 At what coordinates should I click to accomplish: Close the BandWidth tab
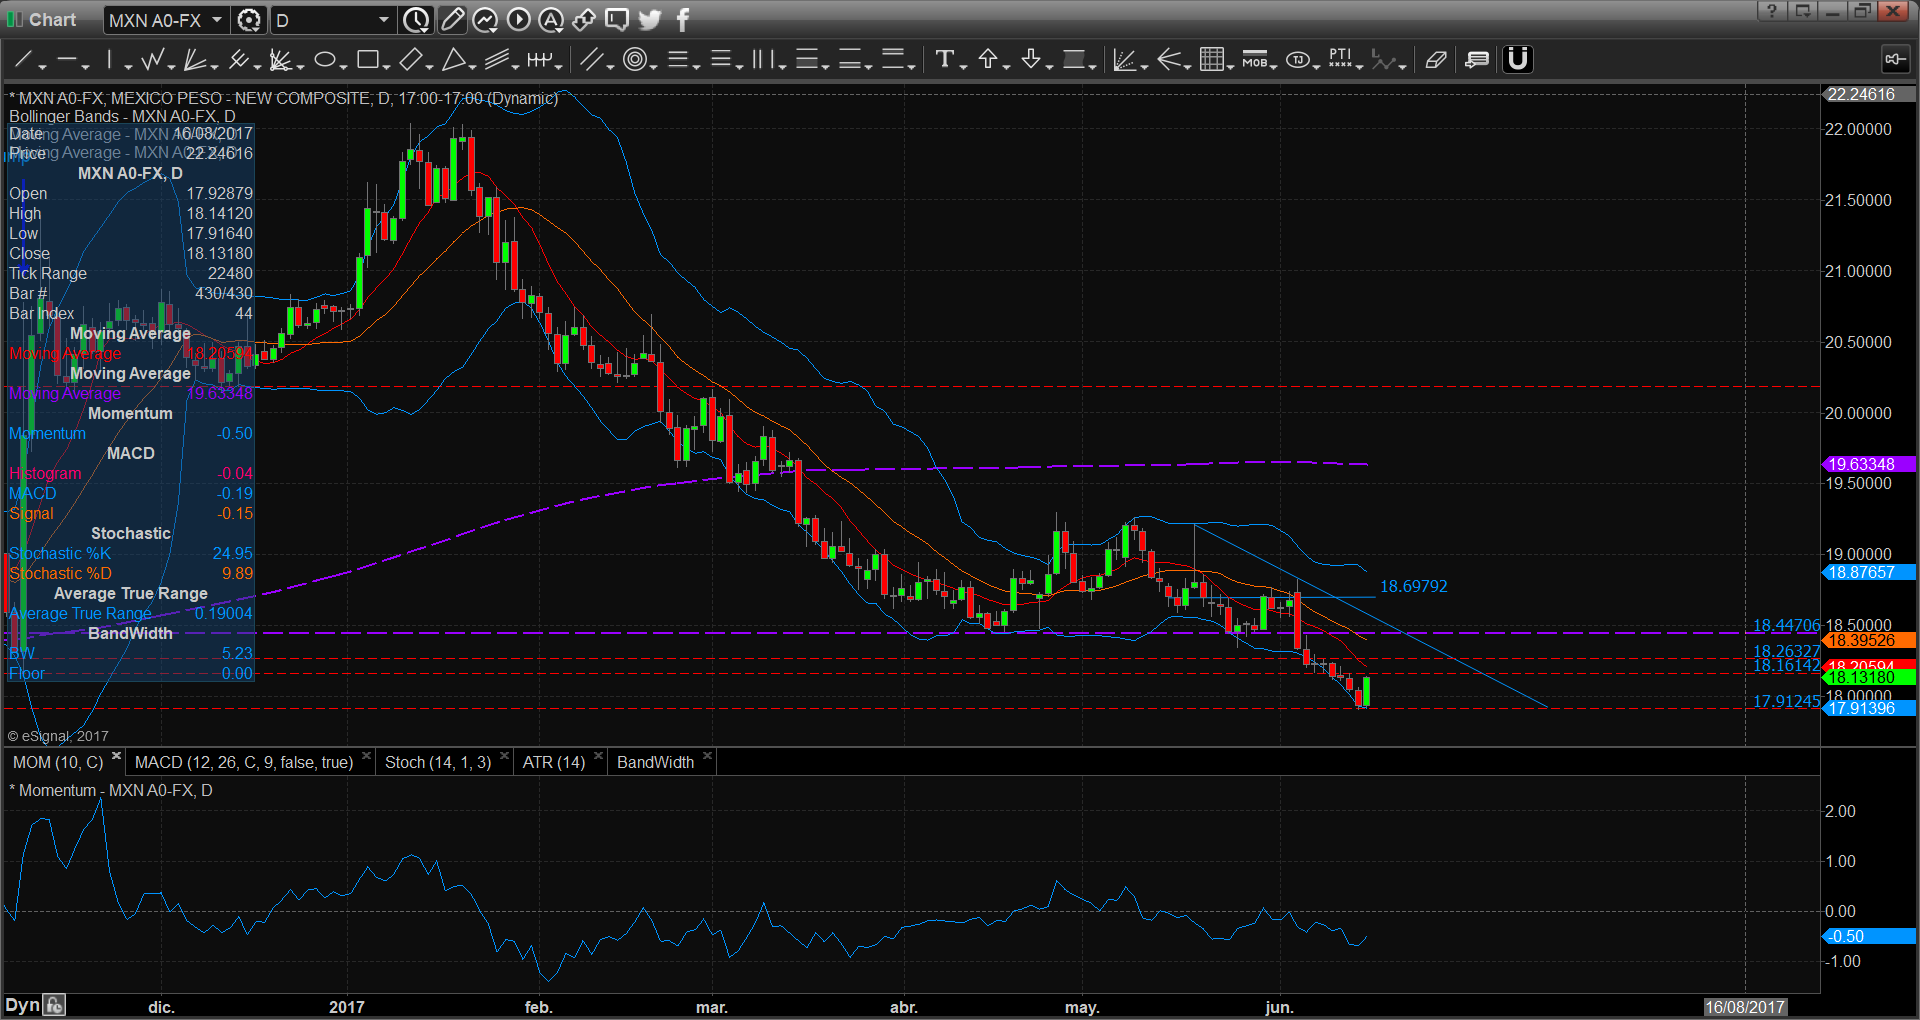(x=707, y=756)
